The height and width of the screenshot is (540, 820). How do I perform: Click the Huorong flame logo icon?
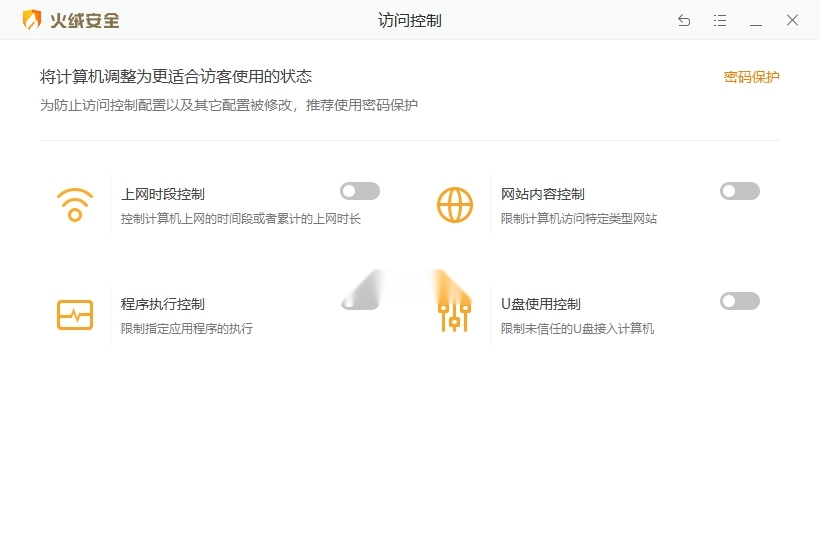tap(32, 20)
